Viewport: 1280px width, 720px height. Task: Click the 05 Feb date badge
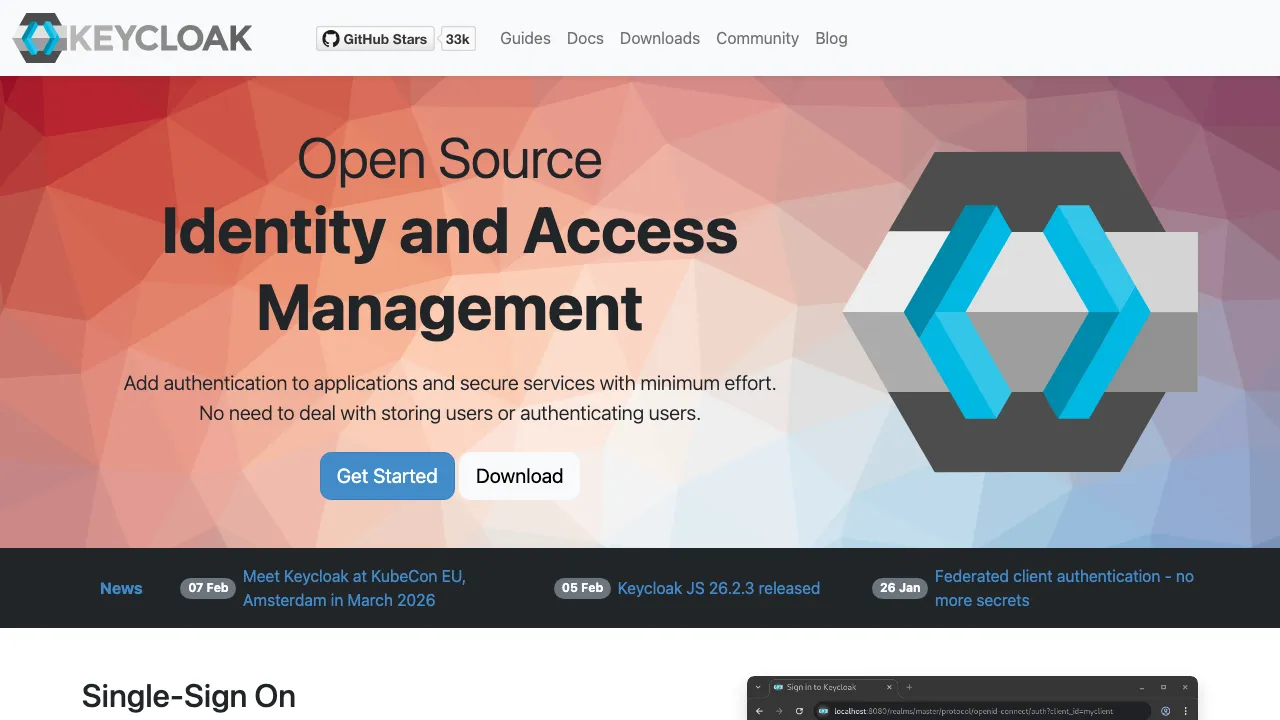click(x=582, y=588)
